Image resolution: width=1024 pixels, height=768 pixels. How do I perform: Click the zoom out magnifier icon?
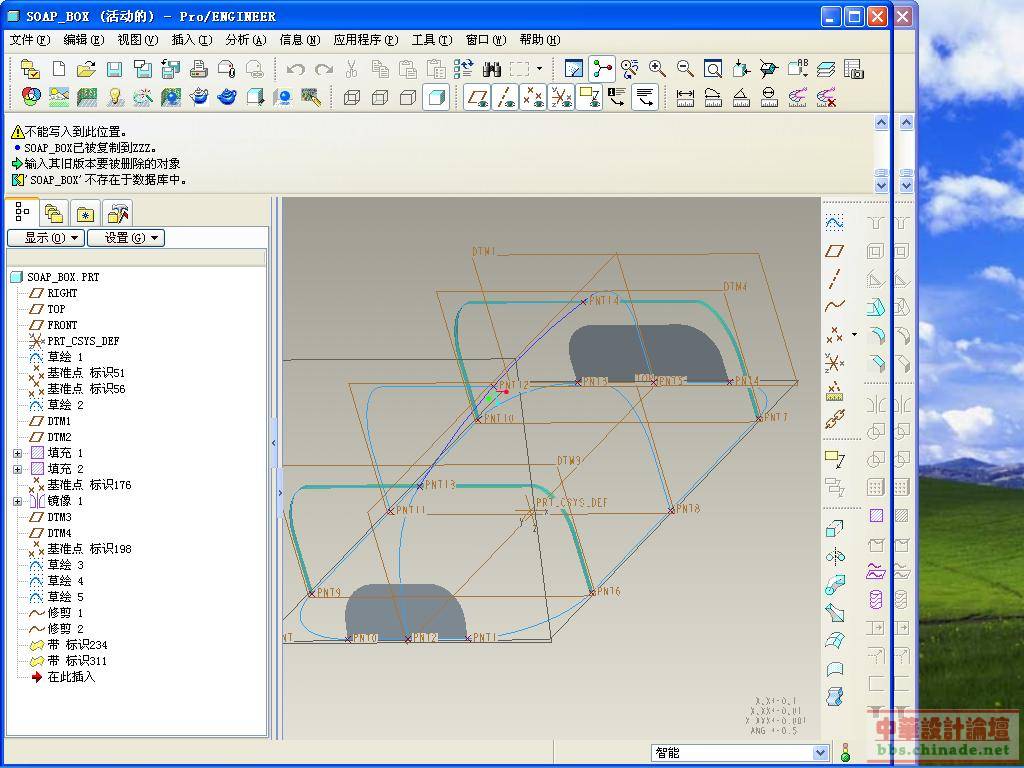click(685, 69)
